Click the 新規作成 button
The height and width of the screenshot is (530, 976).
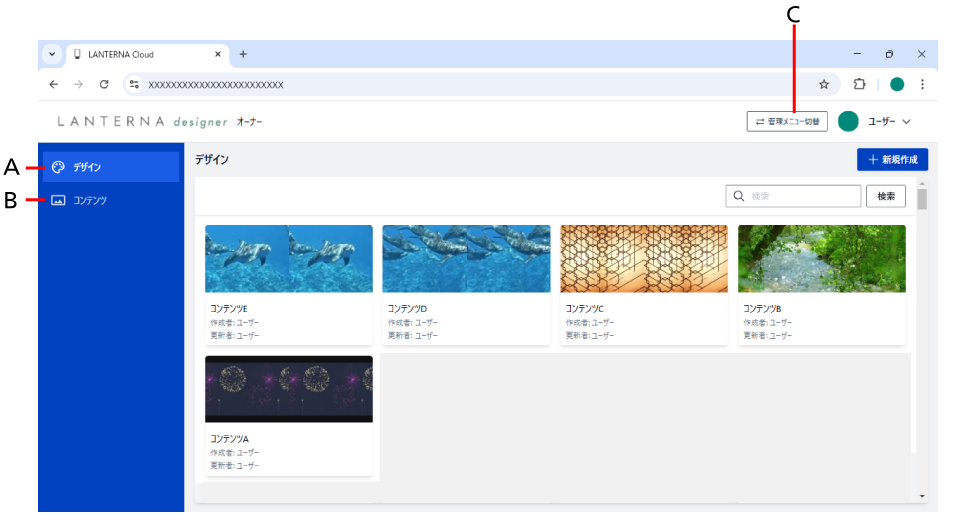[x=892, y=159]
